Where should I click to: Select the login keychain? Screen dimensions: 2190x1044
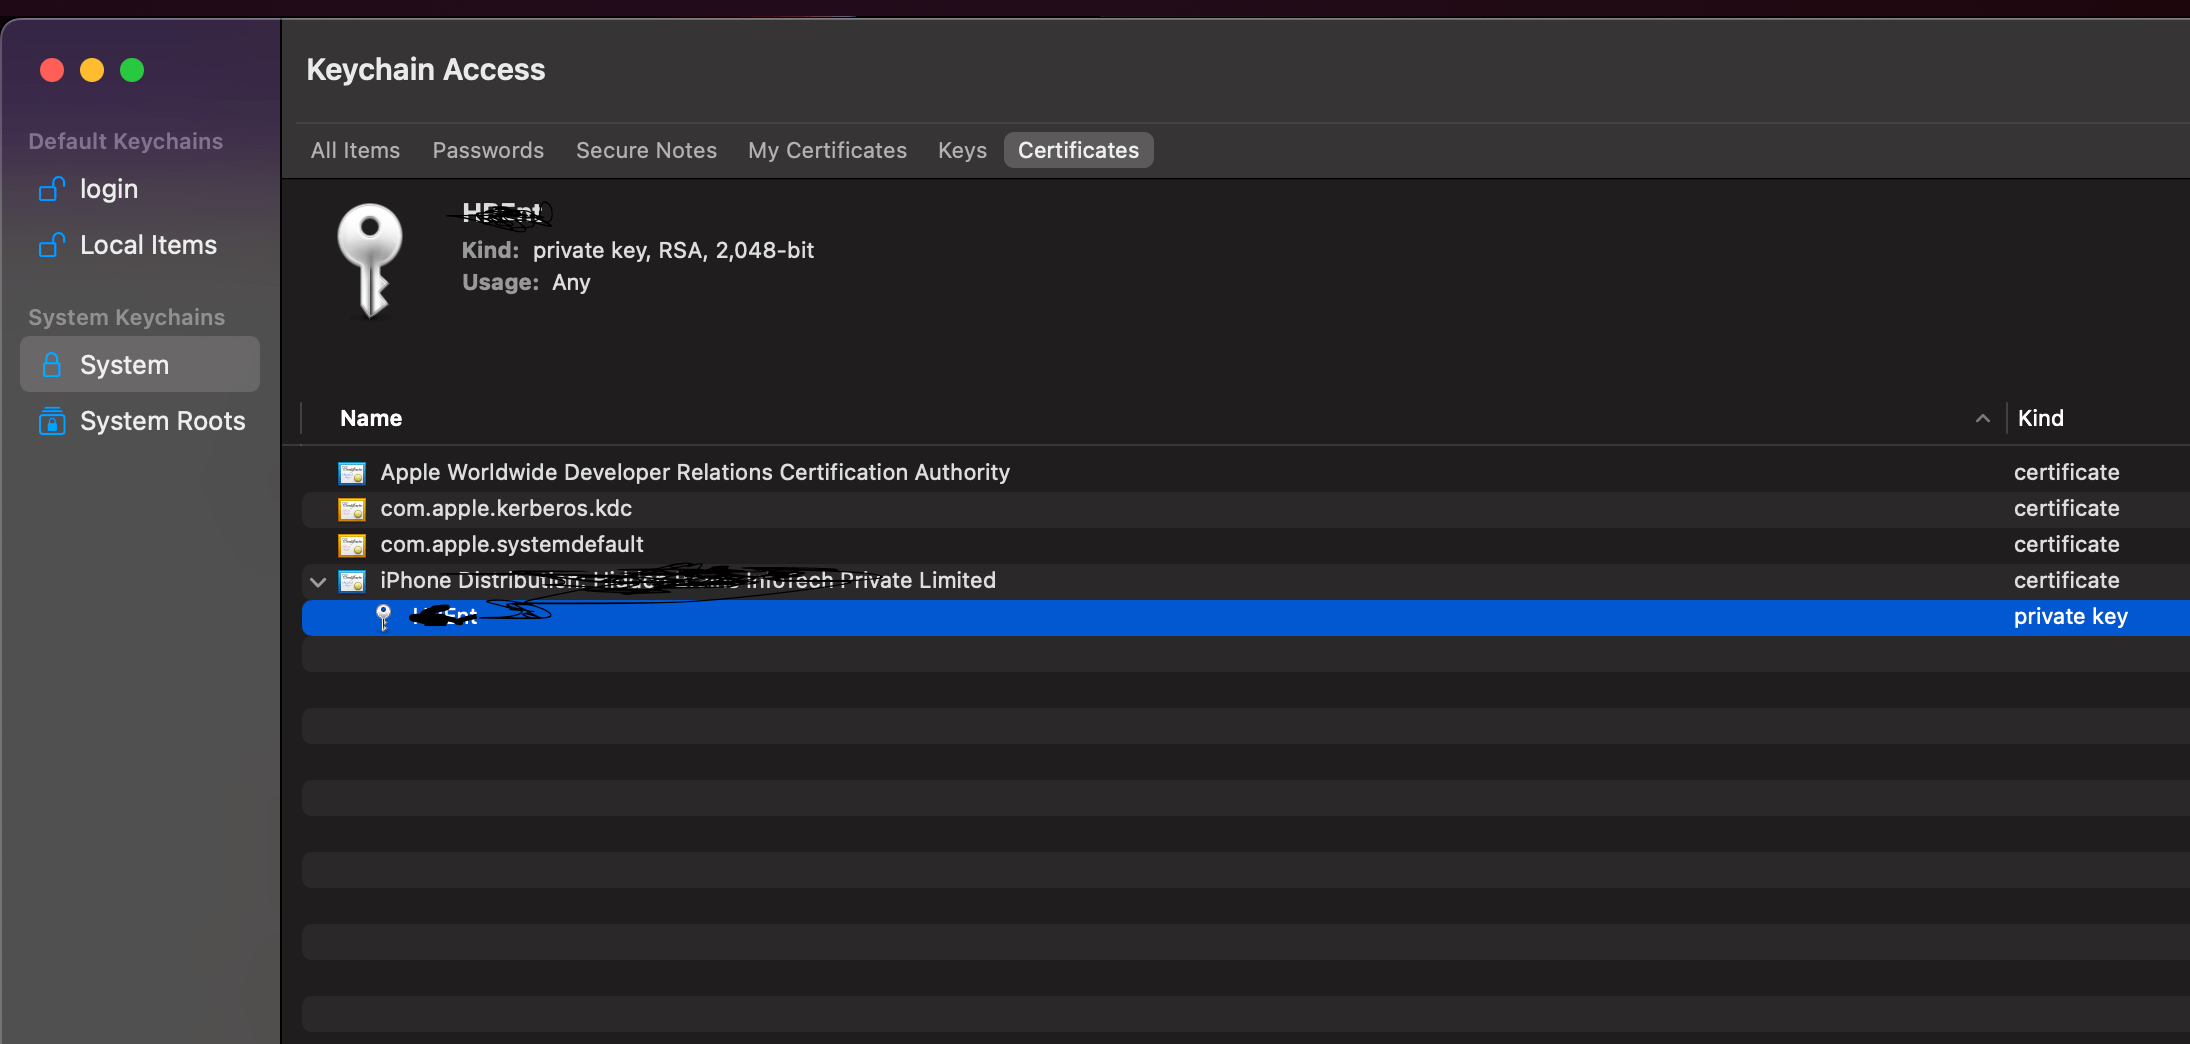click(140, 189)
